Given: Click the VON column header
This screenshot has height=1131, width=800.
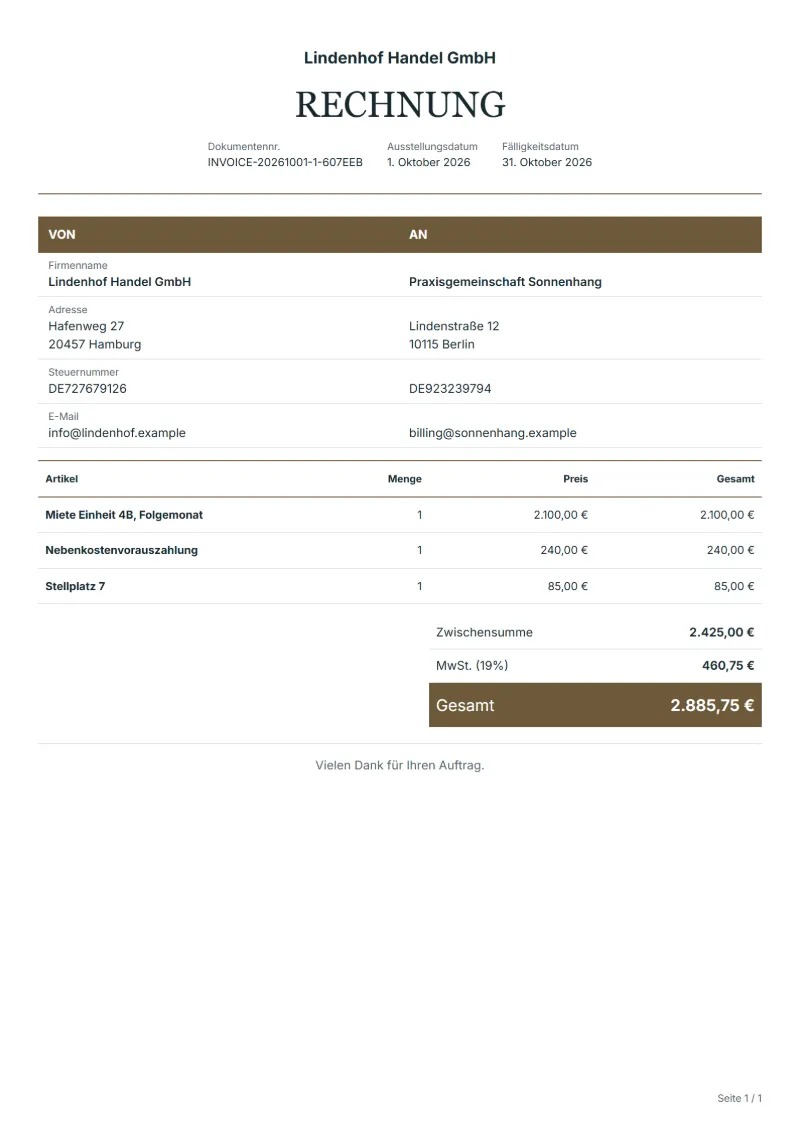Looking at the screenshot, I should pos(62,234).
